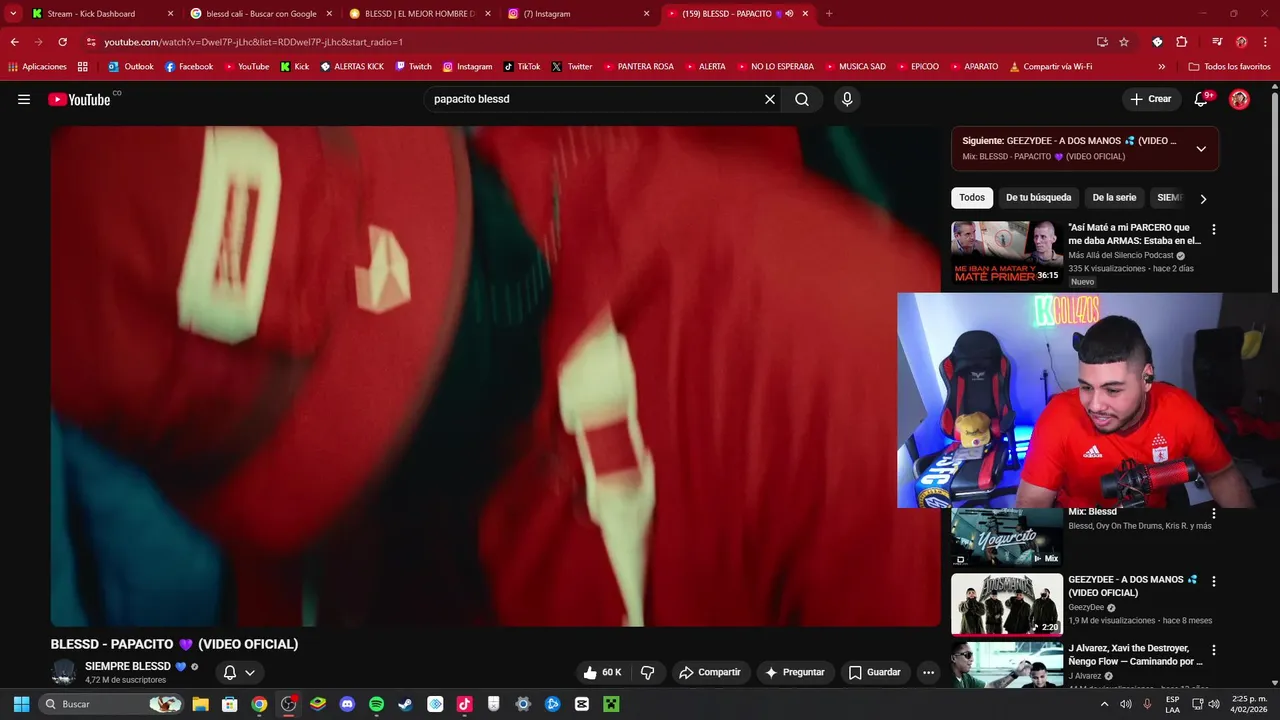Image resolution: width=1280 pixels, height=720 pixels.
Task: Open options for the 'Así Maté a mi PARCERO' video
Action: point(1214,229)
